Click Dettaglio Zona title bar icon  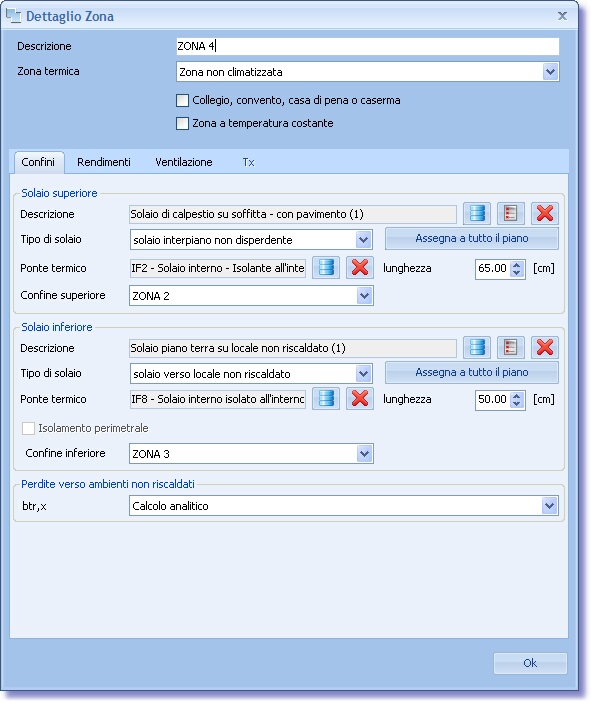point(13,16)
